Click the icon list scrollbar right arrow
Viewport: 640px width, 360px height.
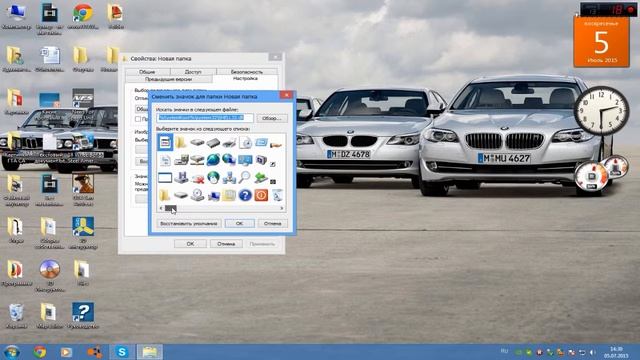[282, 208]
